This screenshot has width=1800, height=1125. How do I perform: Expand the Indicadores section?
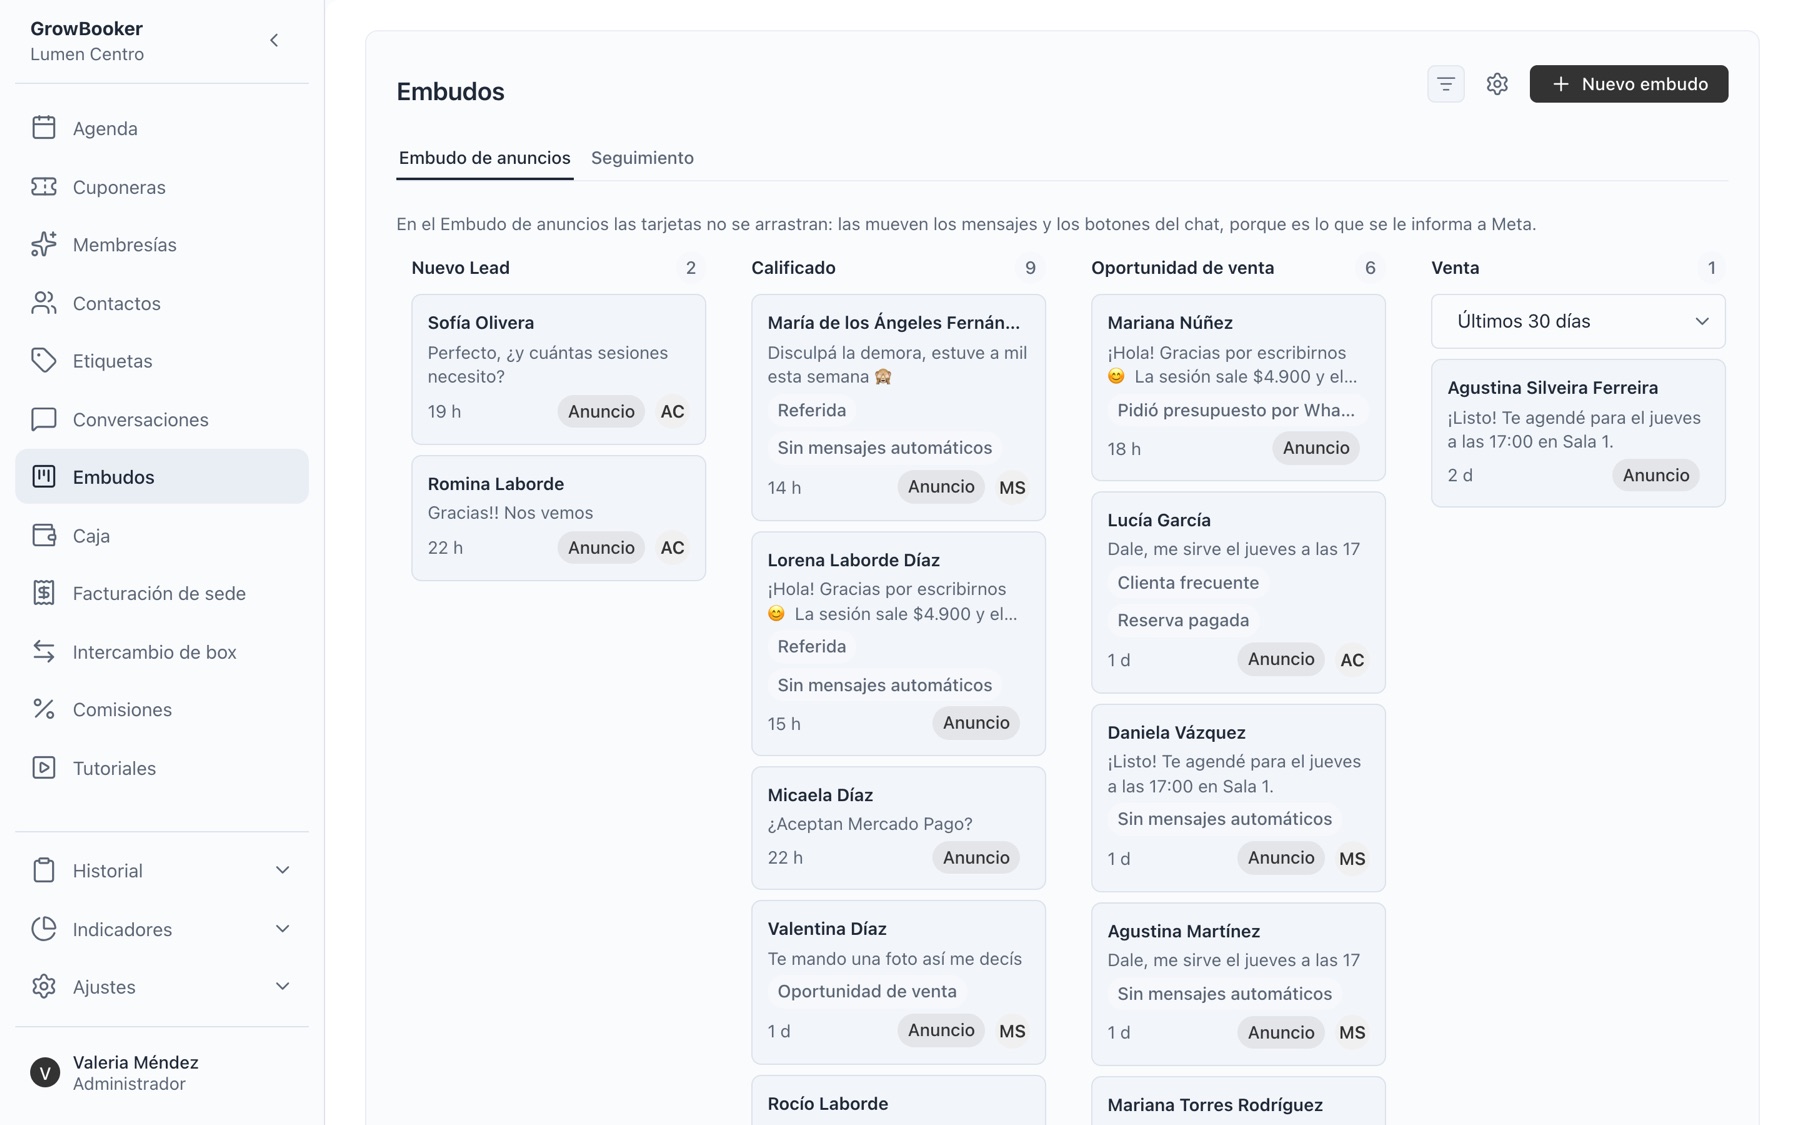162,929
